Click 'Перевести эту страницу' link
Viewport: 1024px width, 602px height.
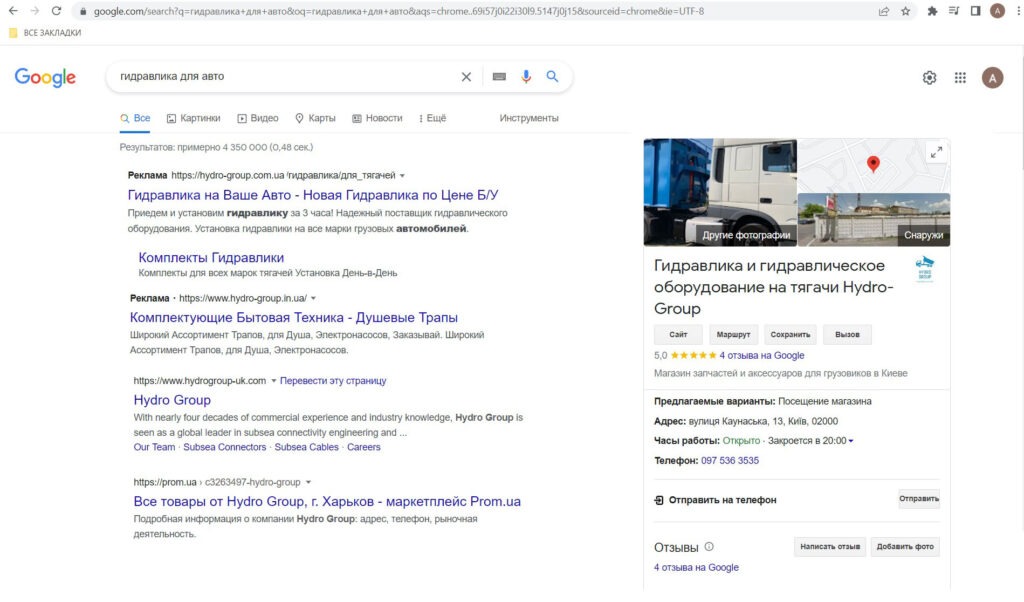[333, 381]
